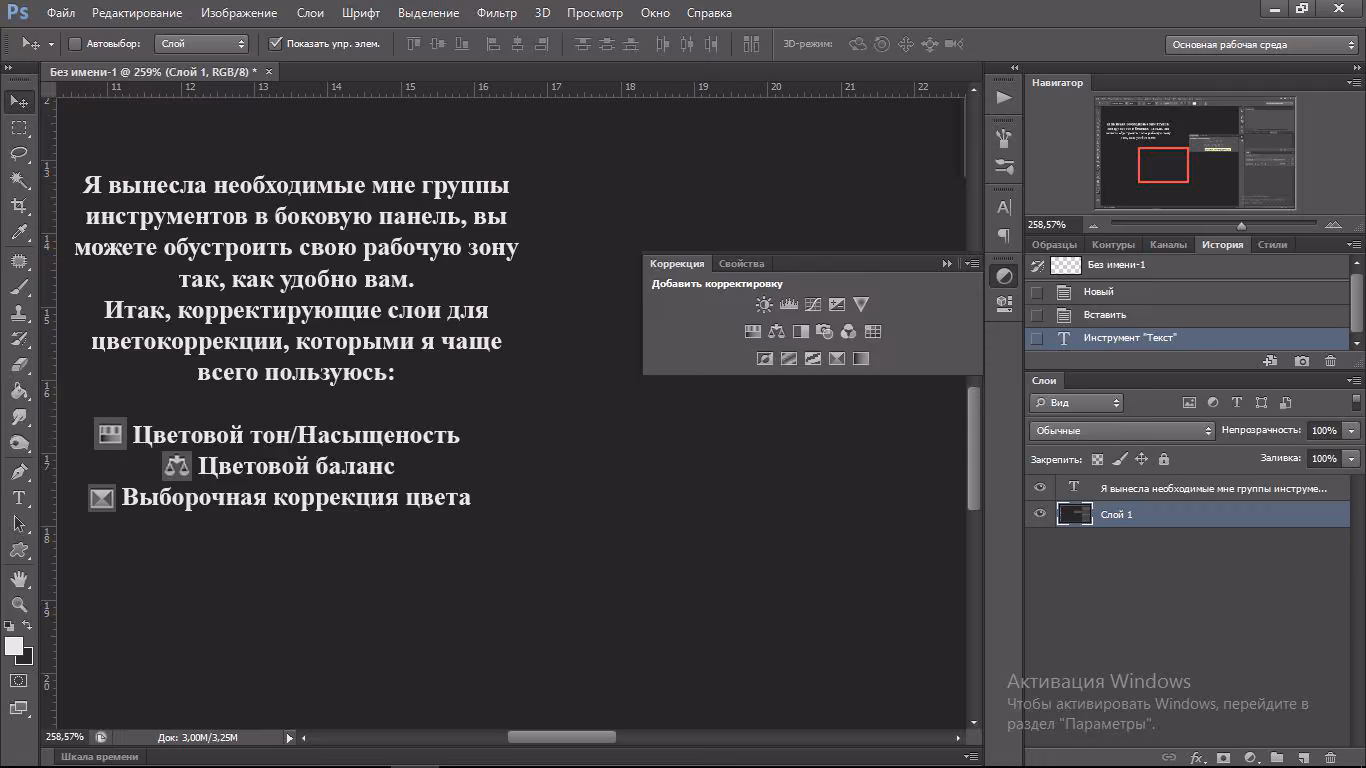Collapse the Коррекция panel with double arrows

point(947,264)
